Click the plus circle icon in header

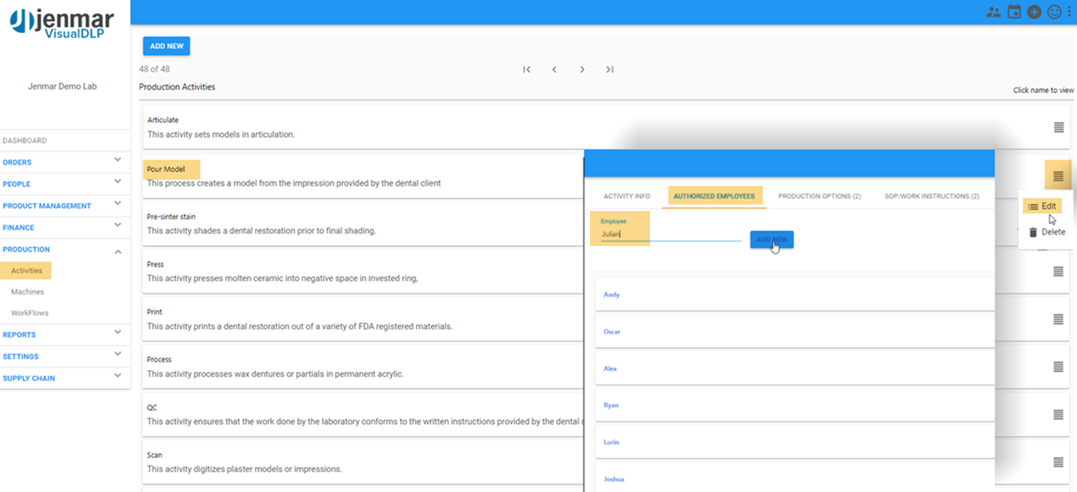tap(1034, 12)
